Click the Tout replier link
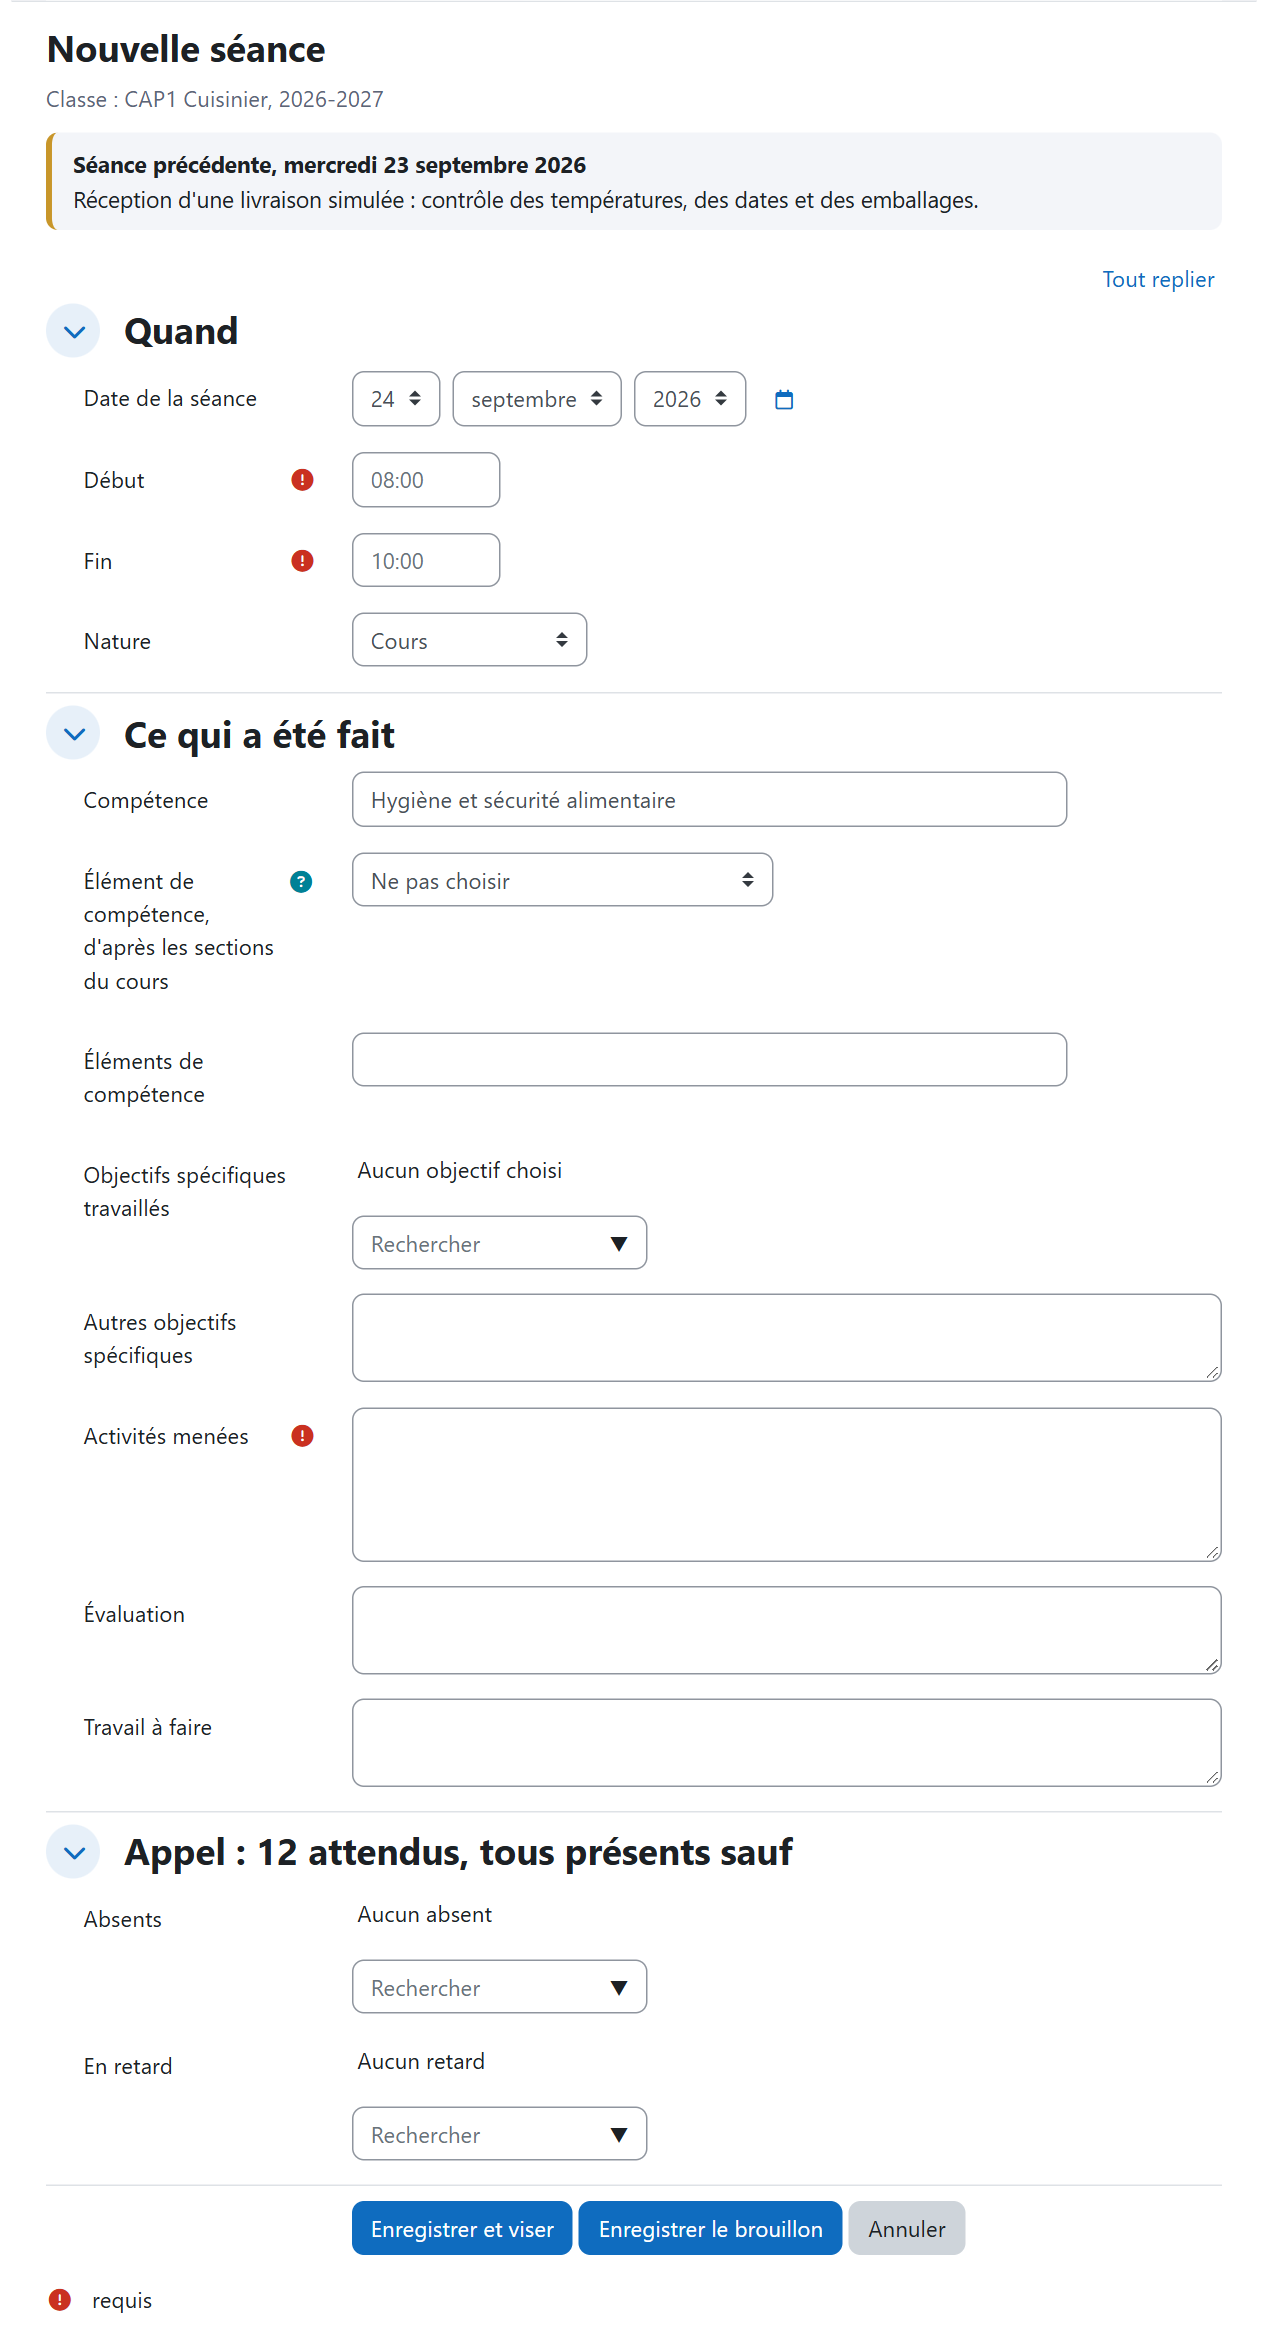 [1158, 280]
